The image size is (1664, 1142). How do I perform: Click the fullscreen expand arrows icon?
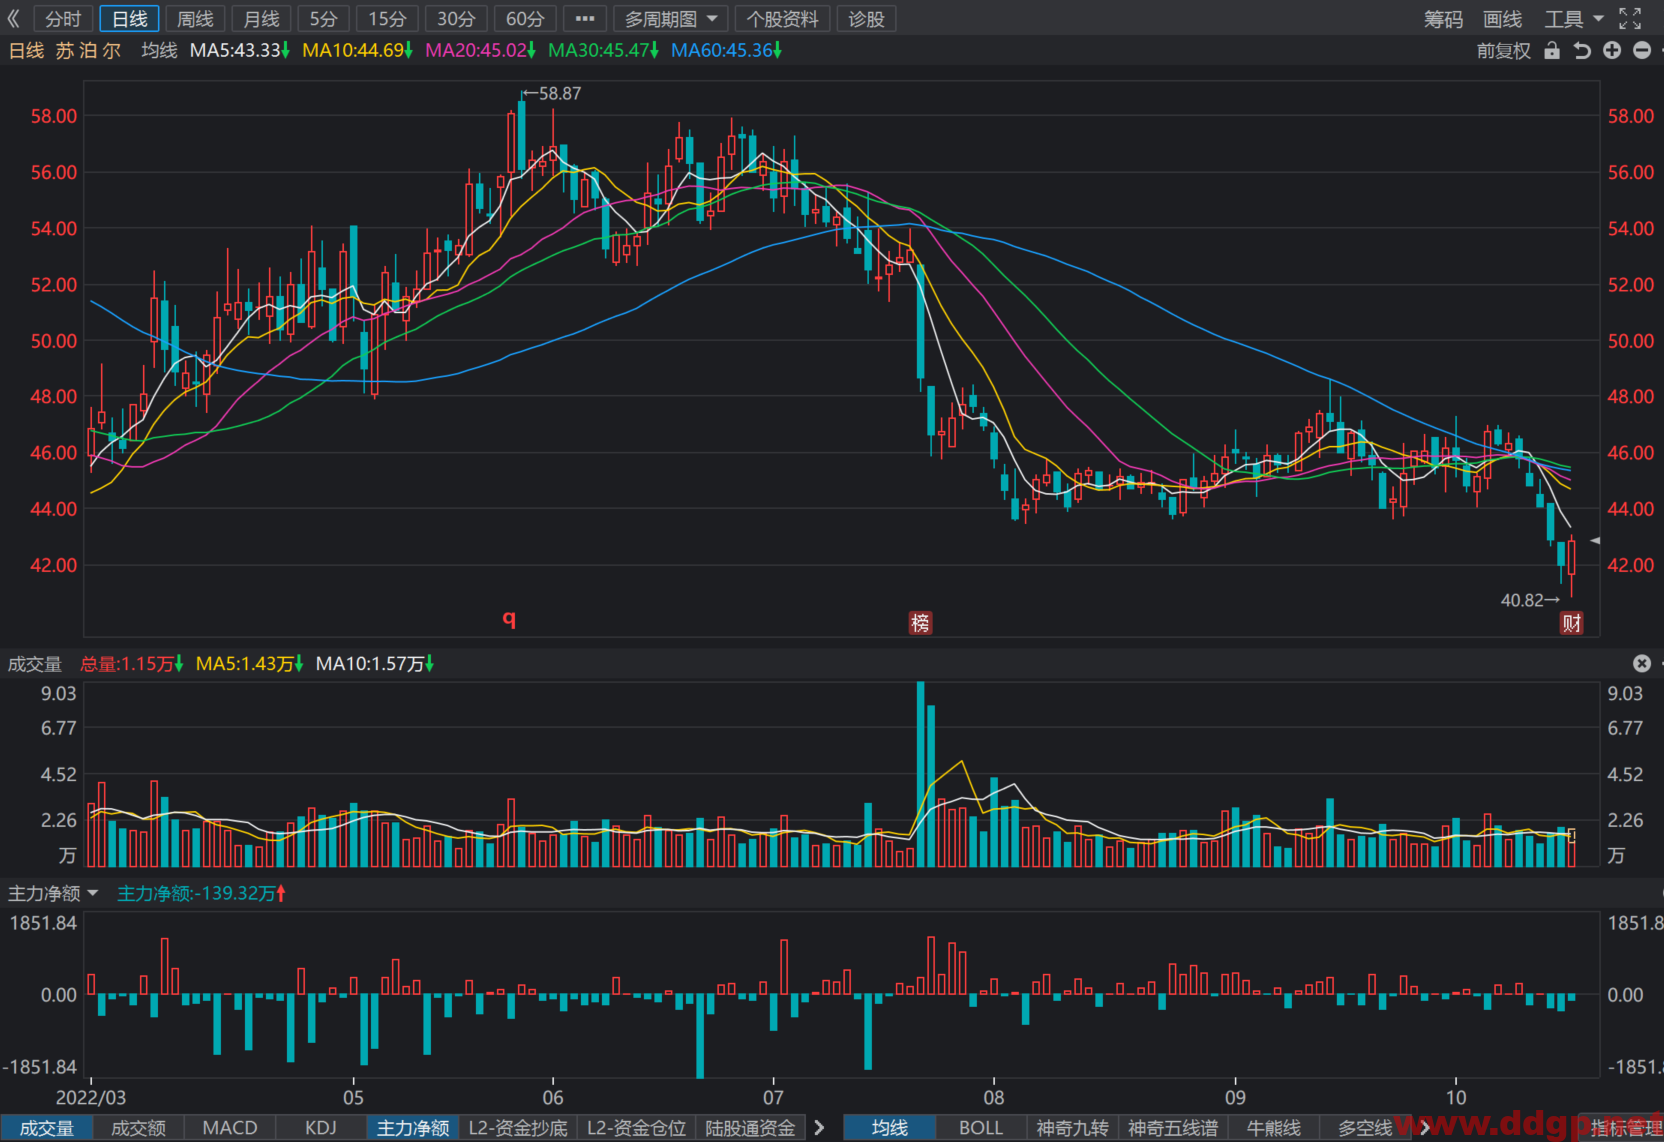point(1630,18)
